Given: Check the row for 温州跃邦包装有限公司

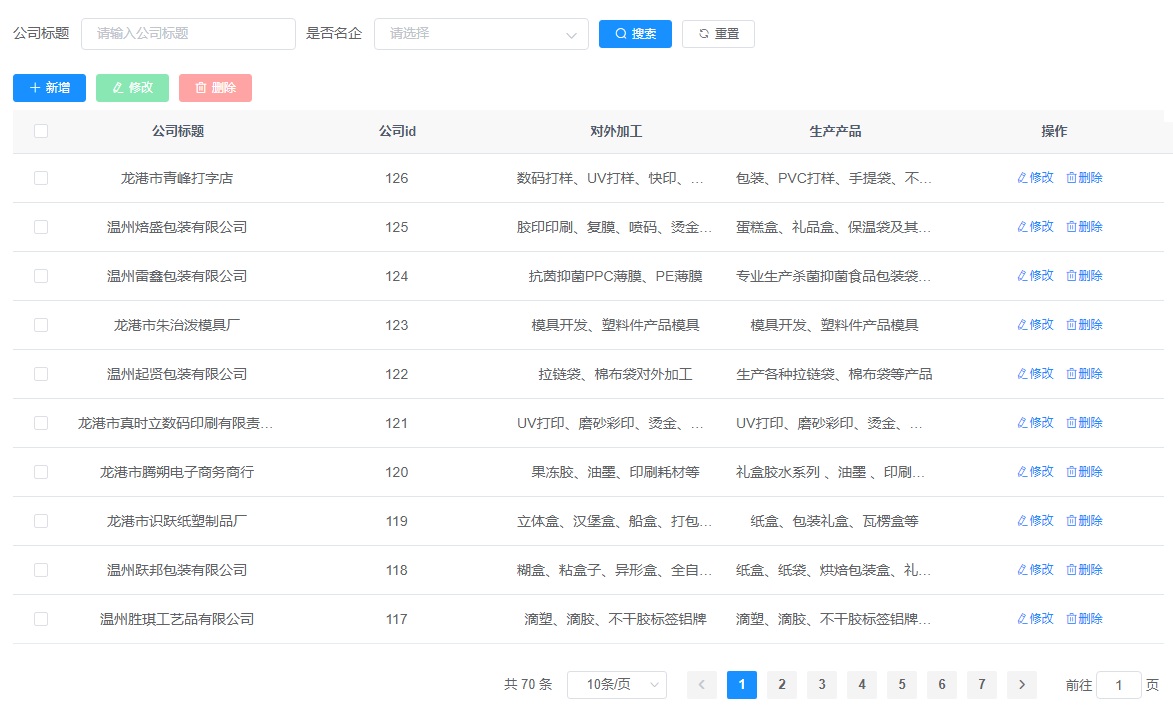Looking at the screenshot, I should coord(41,570).
